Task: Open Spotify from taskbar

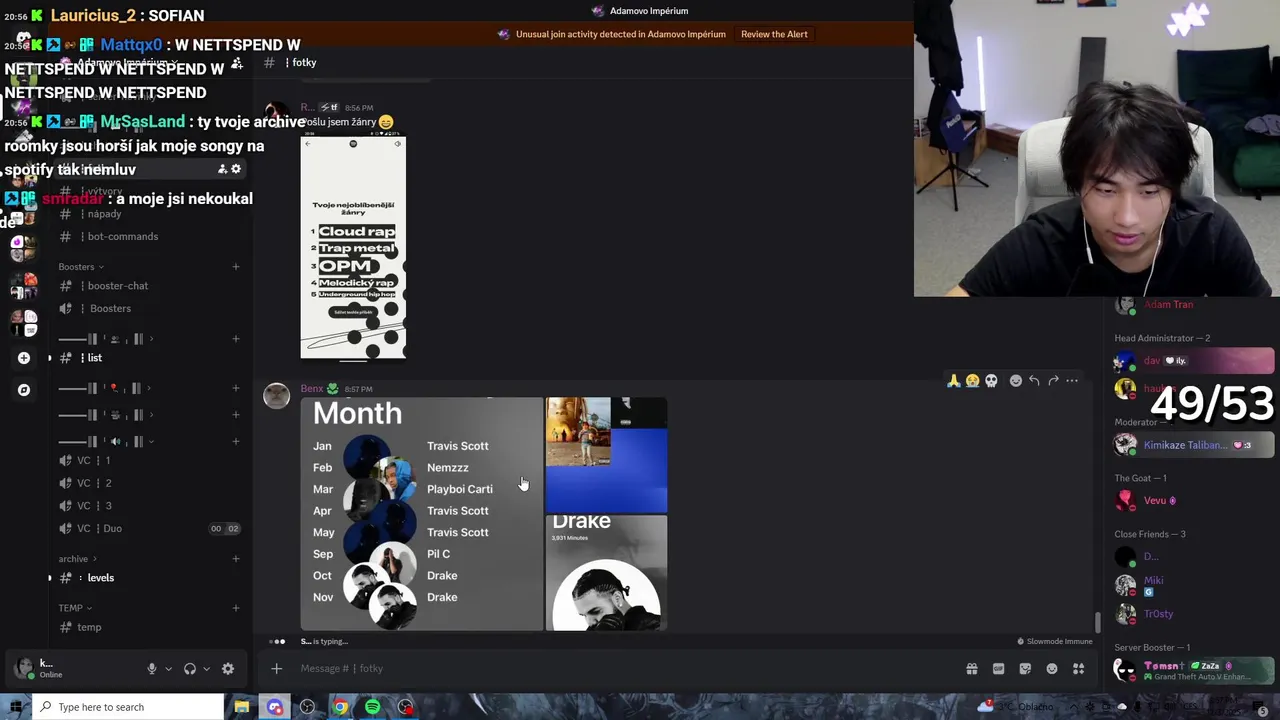Action: pyautogui.click(x=373, y=707)
